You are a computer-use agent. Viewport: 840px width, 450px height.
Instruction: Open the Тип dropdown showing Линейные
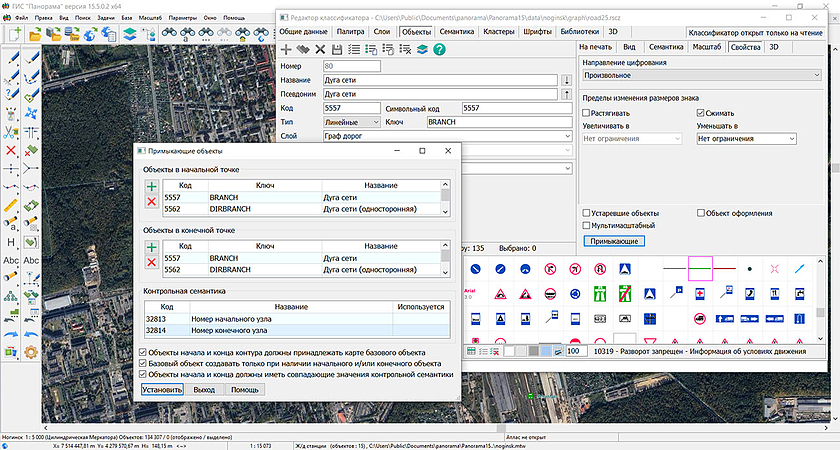(351, 122)
